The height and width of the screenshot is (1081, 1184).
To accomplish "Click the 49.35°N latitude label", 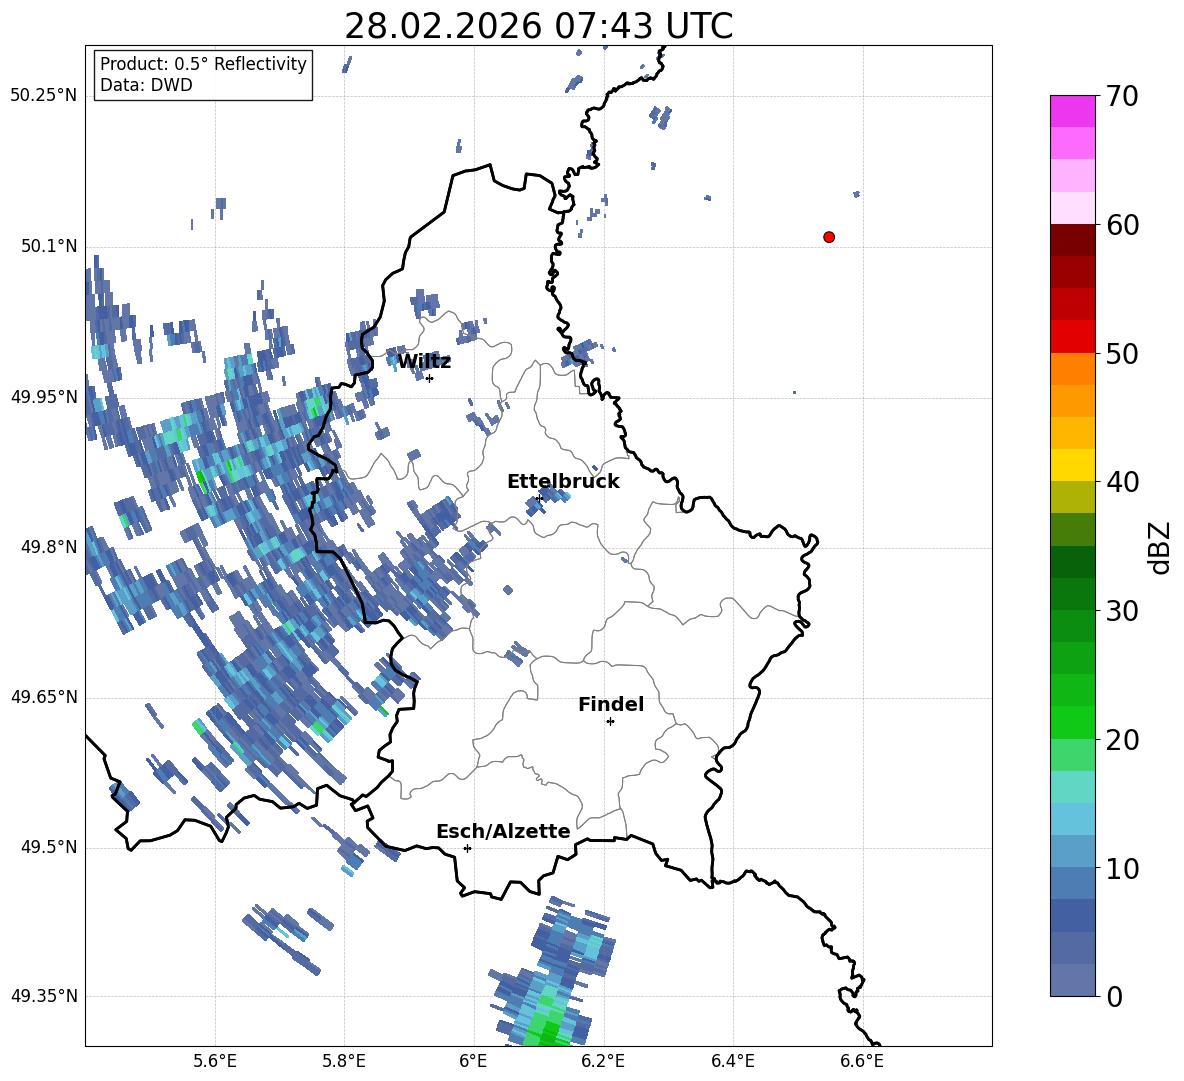I will point(44,996).
